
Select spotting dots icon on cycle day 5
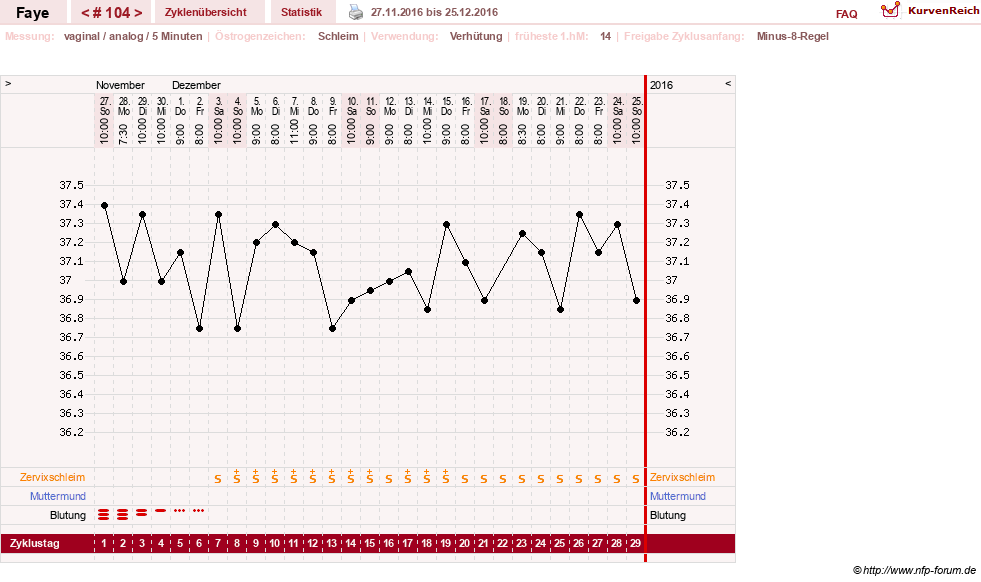click(x=180, y=511)
